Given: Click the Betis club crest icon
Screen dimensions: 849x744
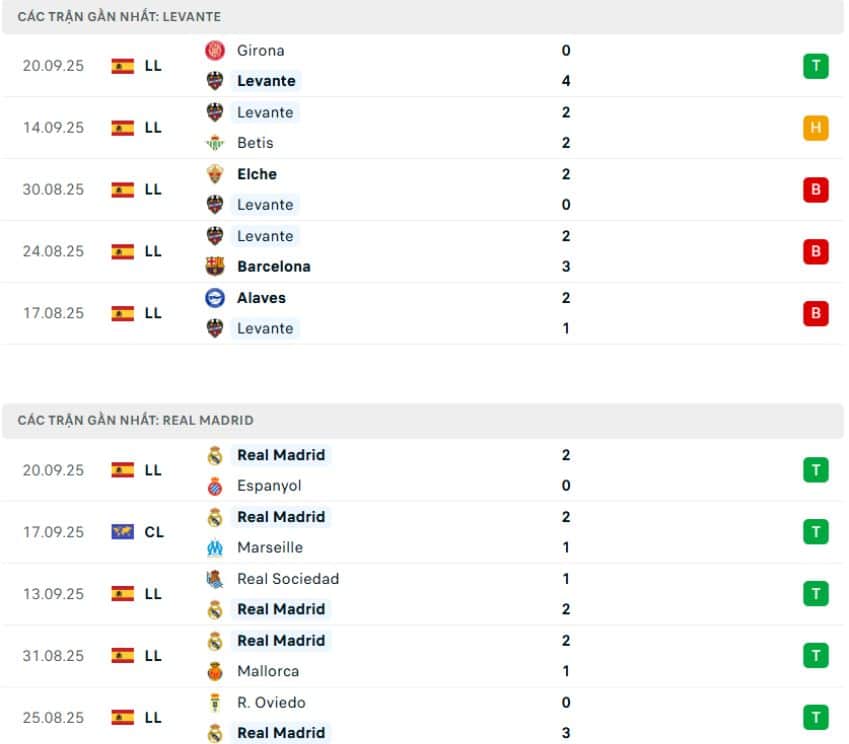Looking at the screenshot, I should click(214, 143).
